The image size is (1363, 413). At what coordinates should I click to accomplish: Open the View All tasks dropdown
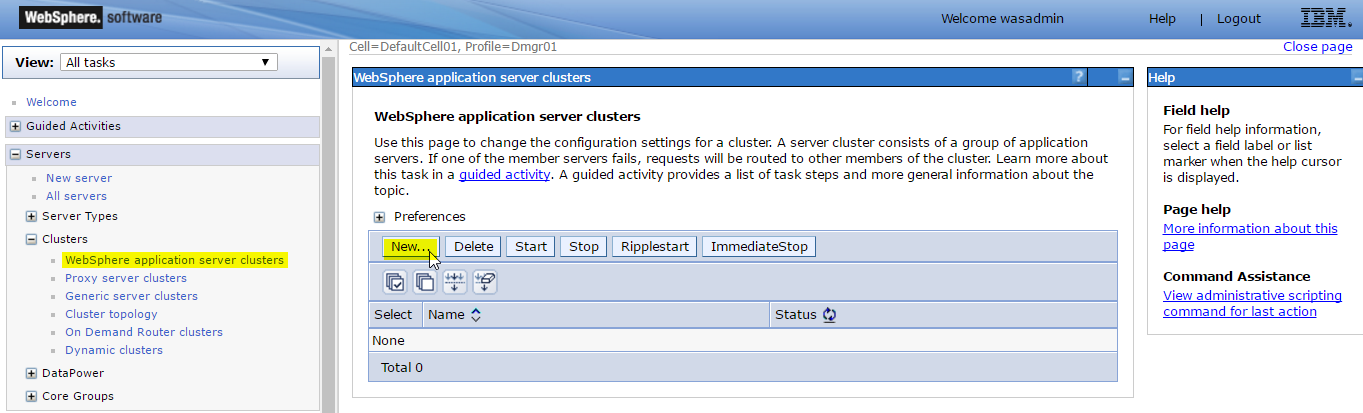click(x=168, y=62)
